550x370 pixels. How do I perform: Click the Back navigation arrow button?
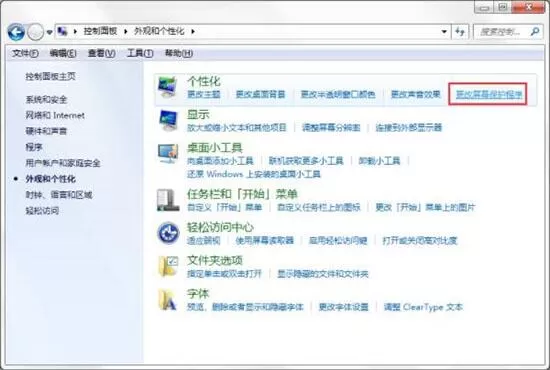(16, 32)
